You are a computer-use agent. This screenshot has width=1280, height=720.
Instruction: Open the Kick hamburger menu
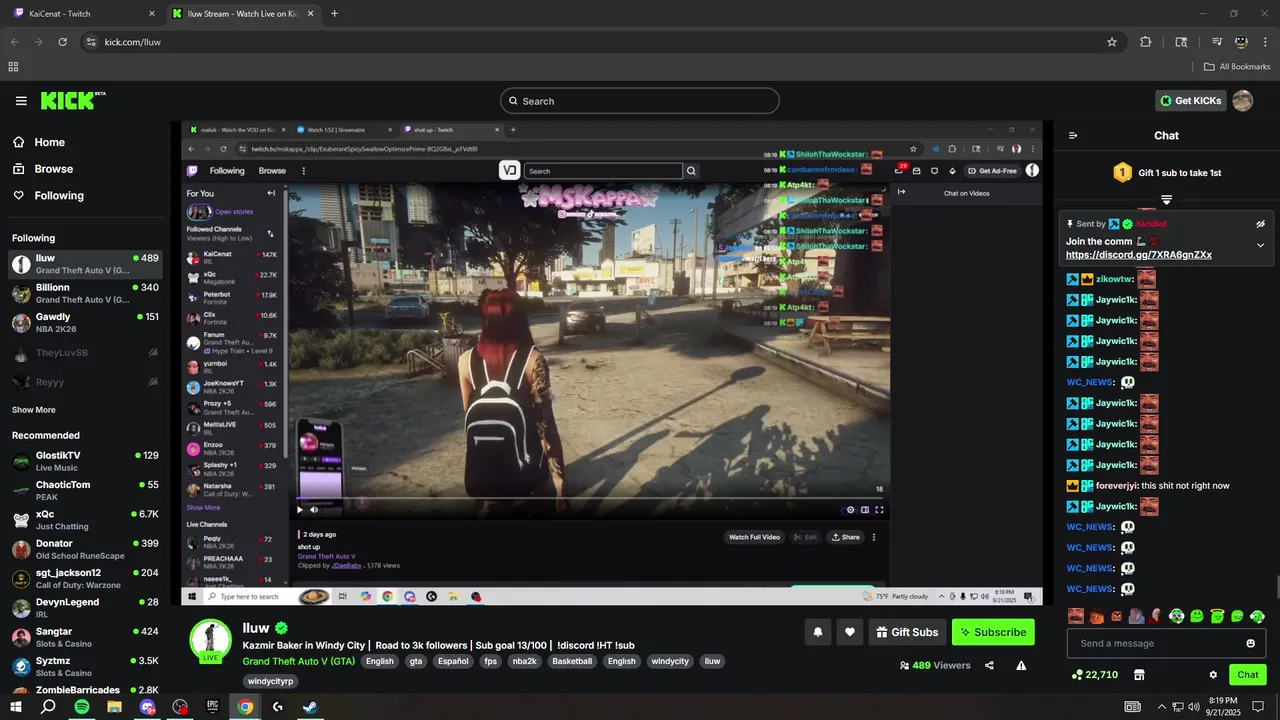(x=21, y=101)
